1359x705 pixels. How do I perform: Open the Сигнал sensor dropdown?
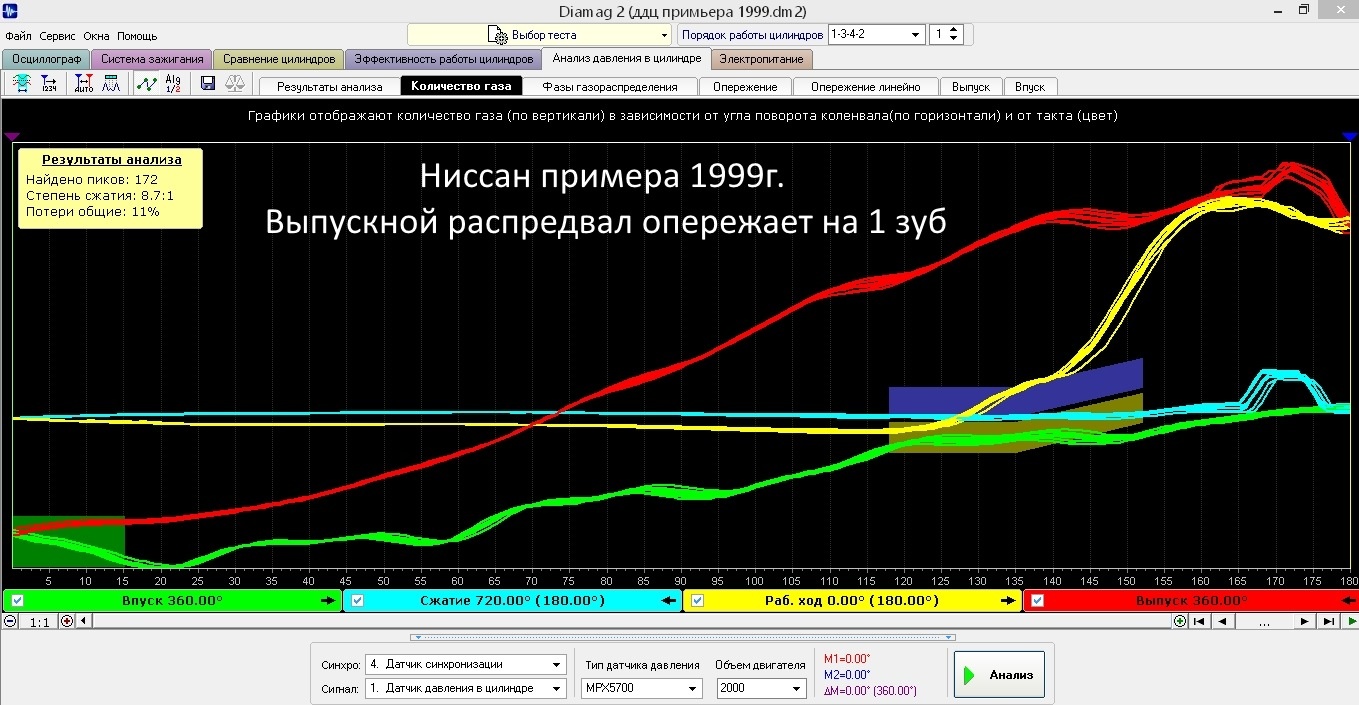pyautogui.click(x=465, y=688)
